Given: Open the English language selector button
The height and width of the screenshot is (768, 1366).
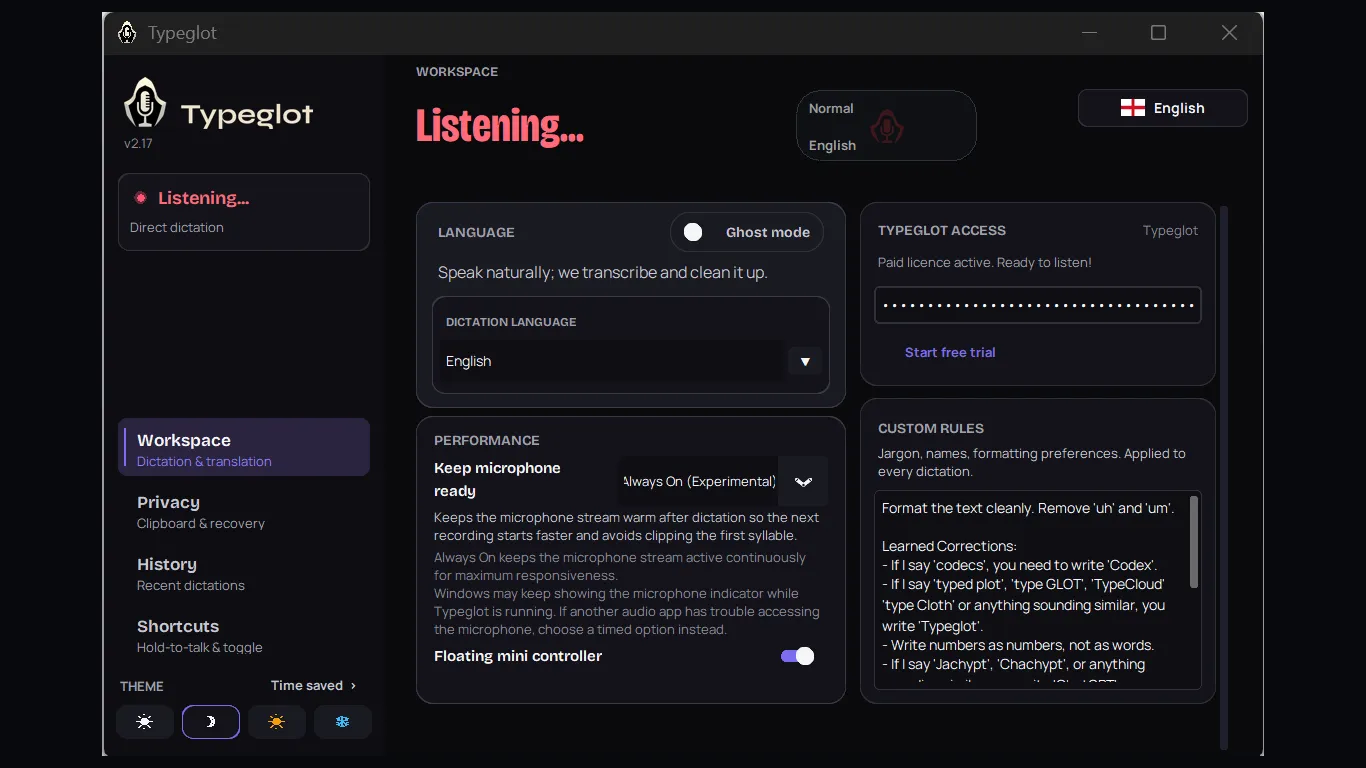Looking at the screenshot, I should pyautogui.click(x=1163, y=108).
